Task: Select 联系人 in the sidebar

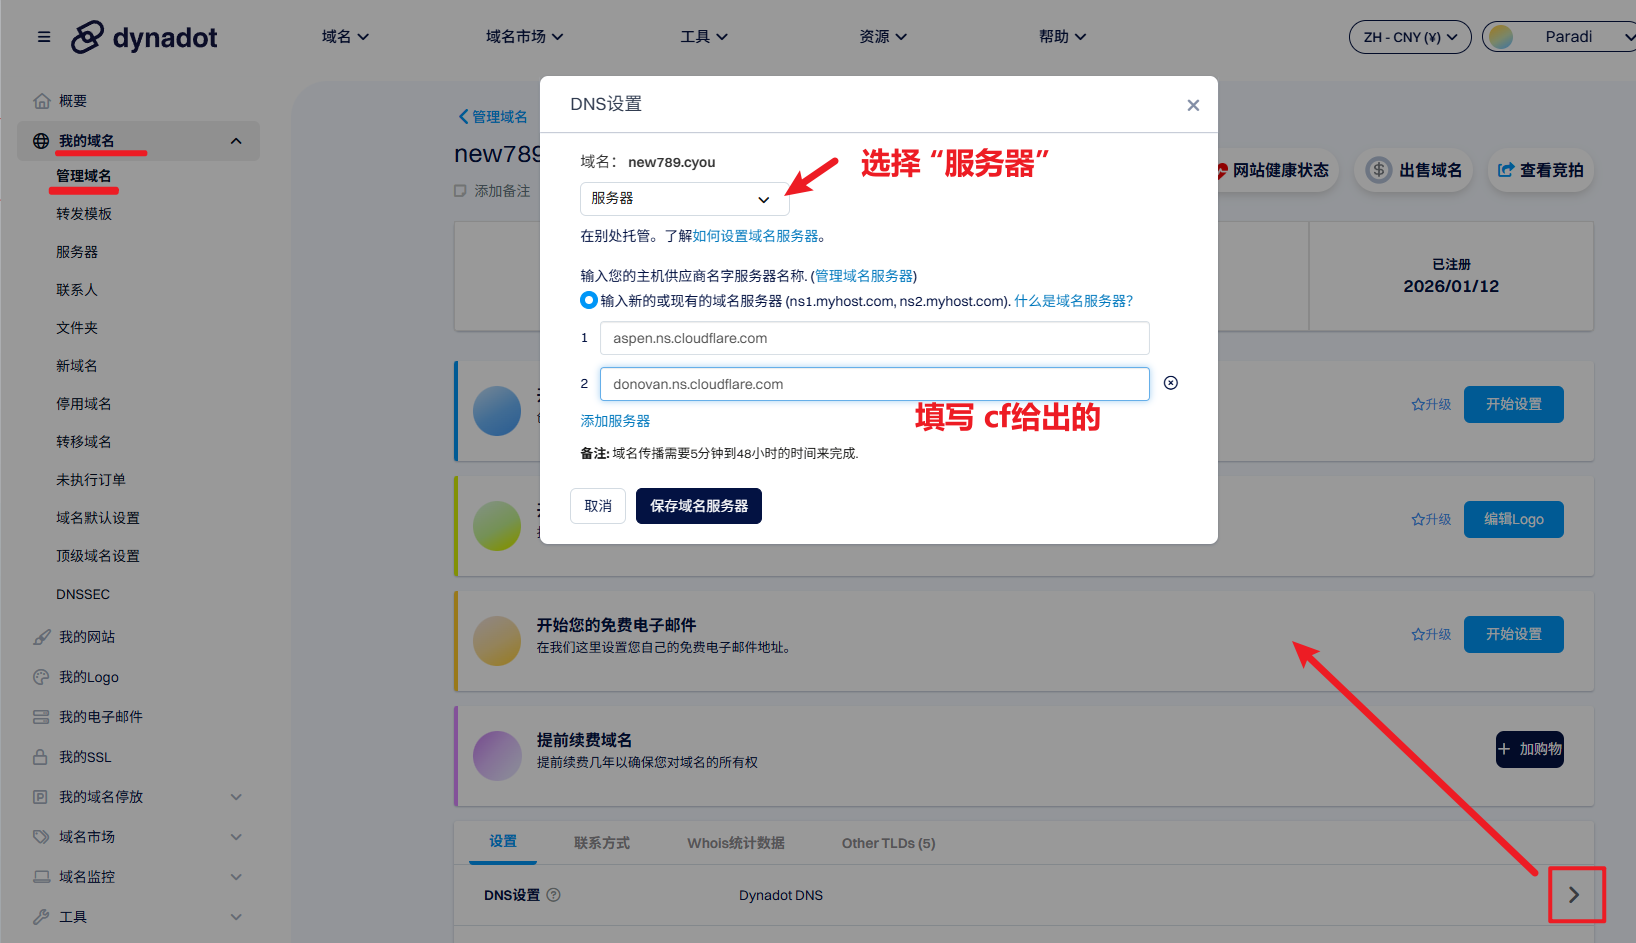Action: (77, 290)
